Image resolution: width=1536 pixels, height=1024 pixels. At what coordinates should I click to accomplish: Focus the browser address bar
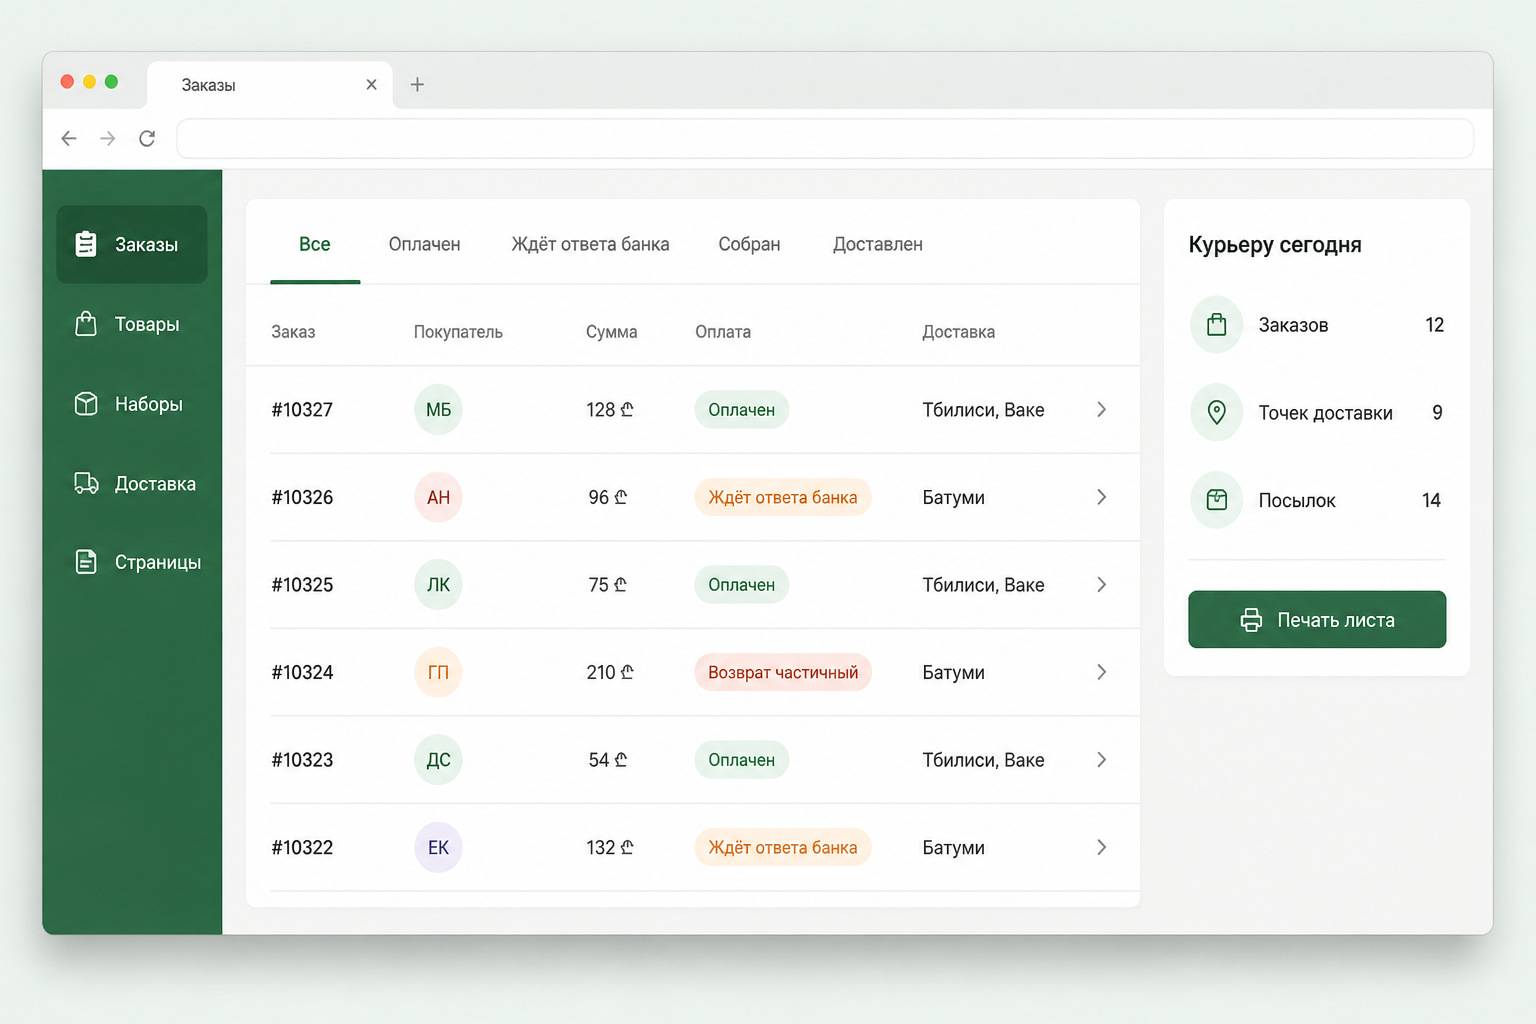[x=825, y=138]
